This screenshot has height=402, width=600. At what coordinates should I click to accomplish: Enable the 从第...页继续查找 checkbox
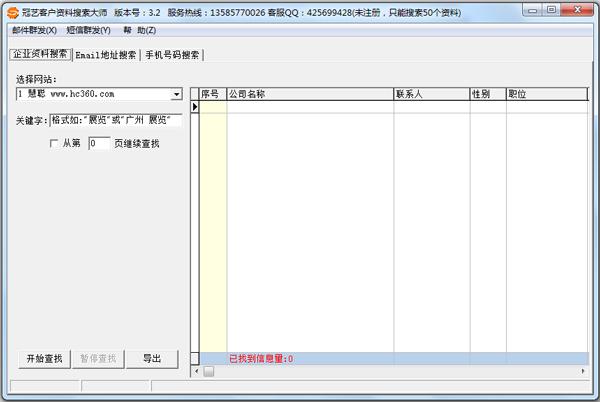(55, 144)
